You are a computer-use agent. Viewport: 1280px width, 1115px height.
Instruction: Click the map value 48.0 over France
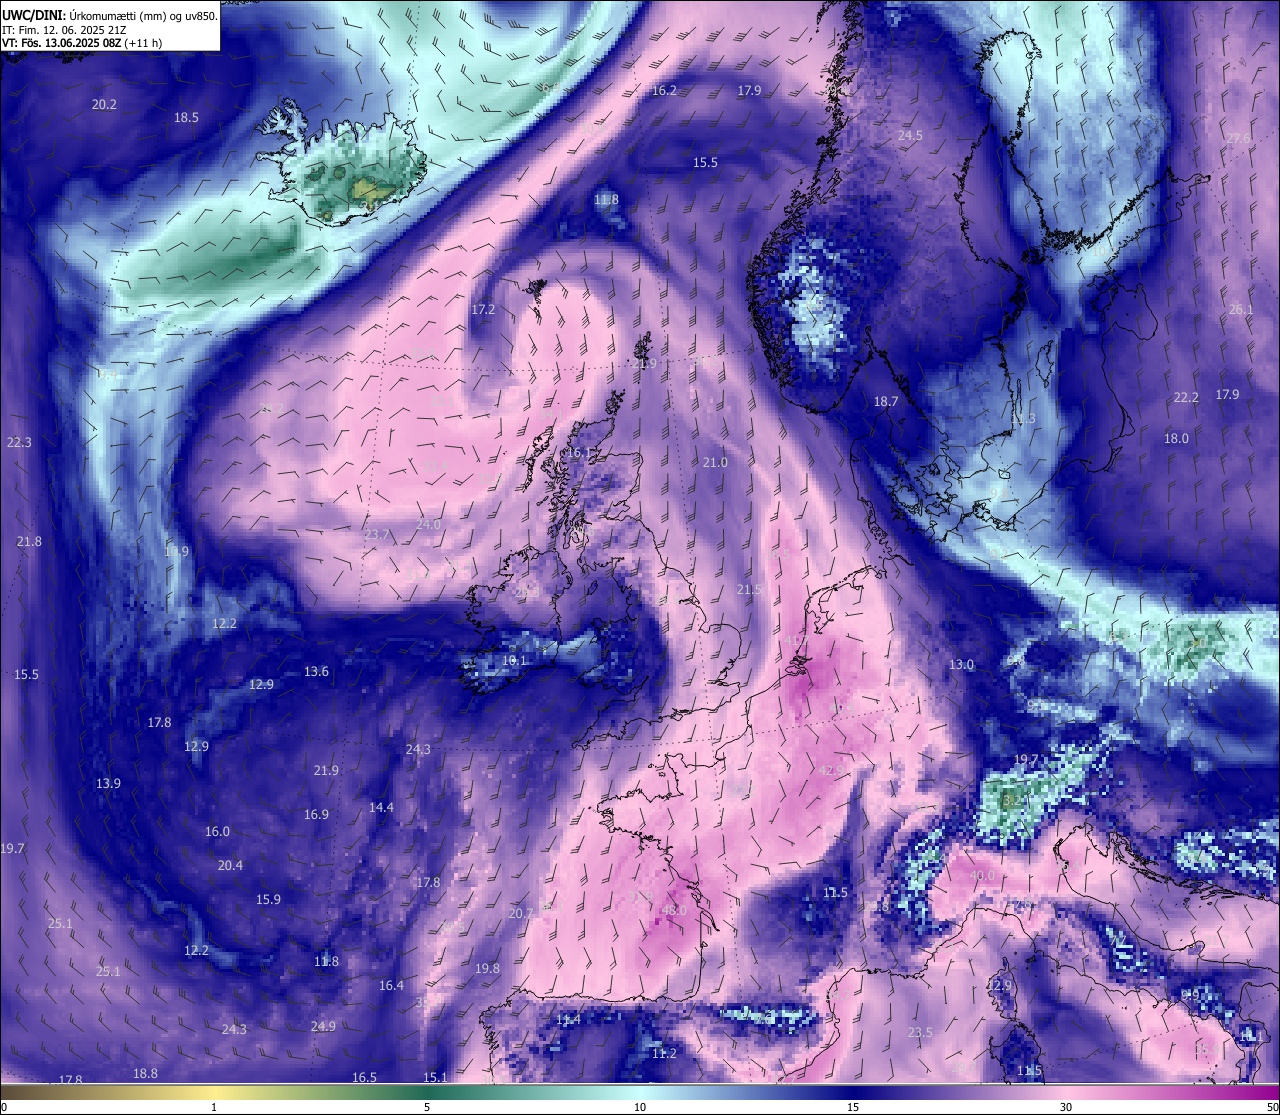pos(675,911)
